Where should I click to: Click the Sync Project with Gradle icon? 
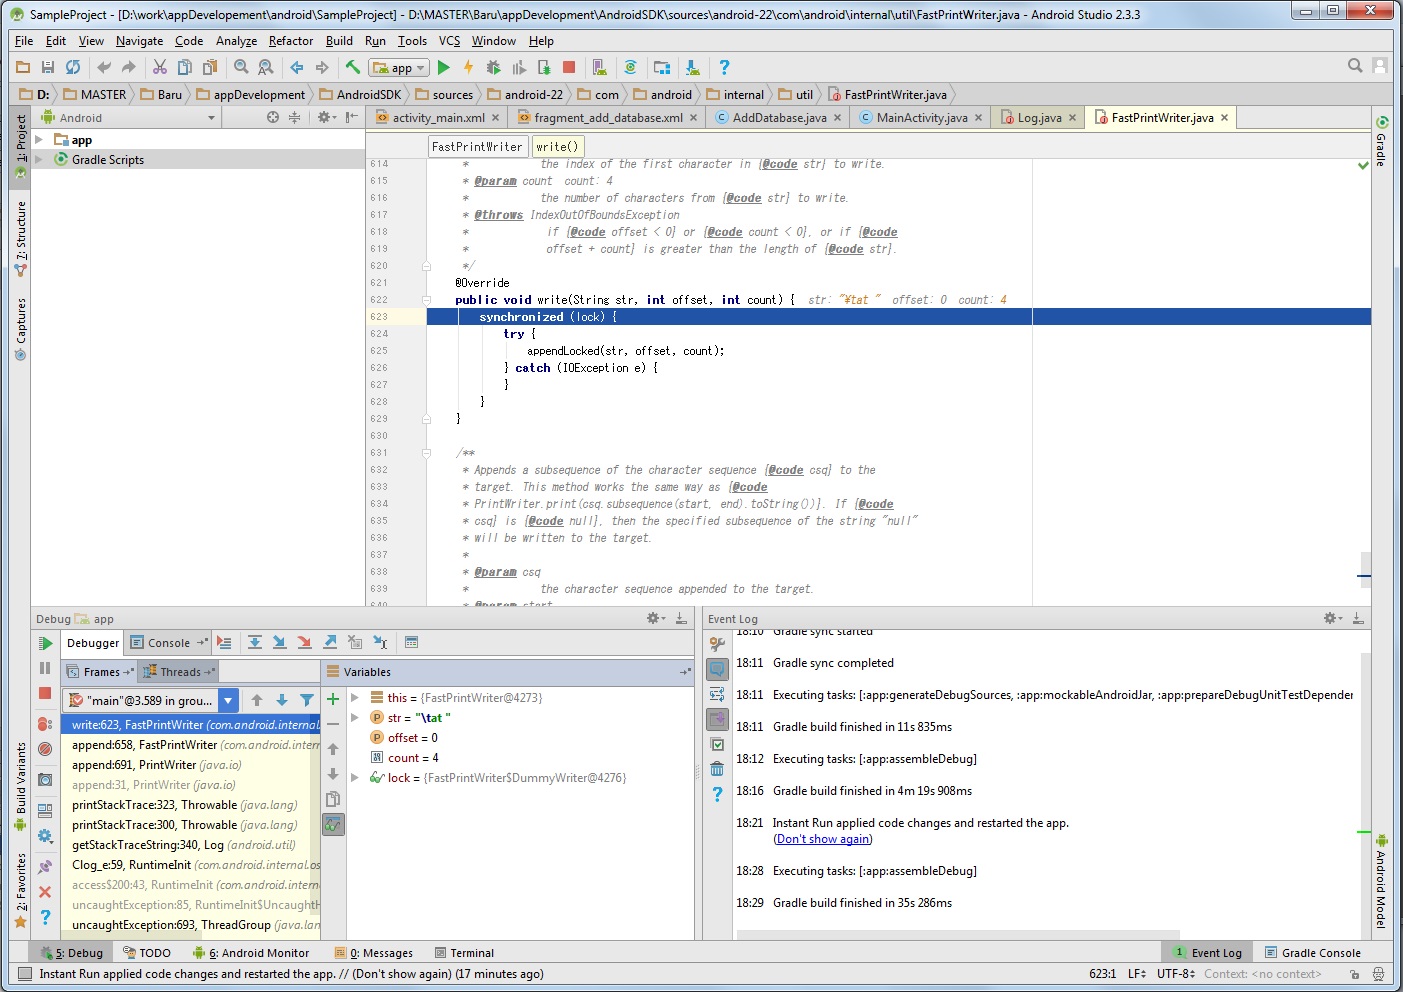pyautogui.click(x=630, y=67)
